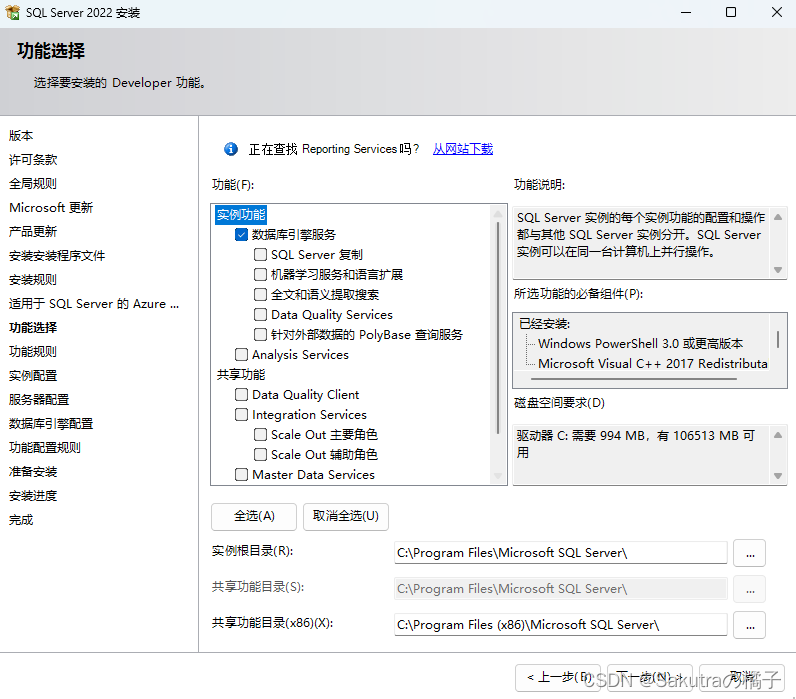Open the 从网站下载 link
796x699 pixels.
462,149
